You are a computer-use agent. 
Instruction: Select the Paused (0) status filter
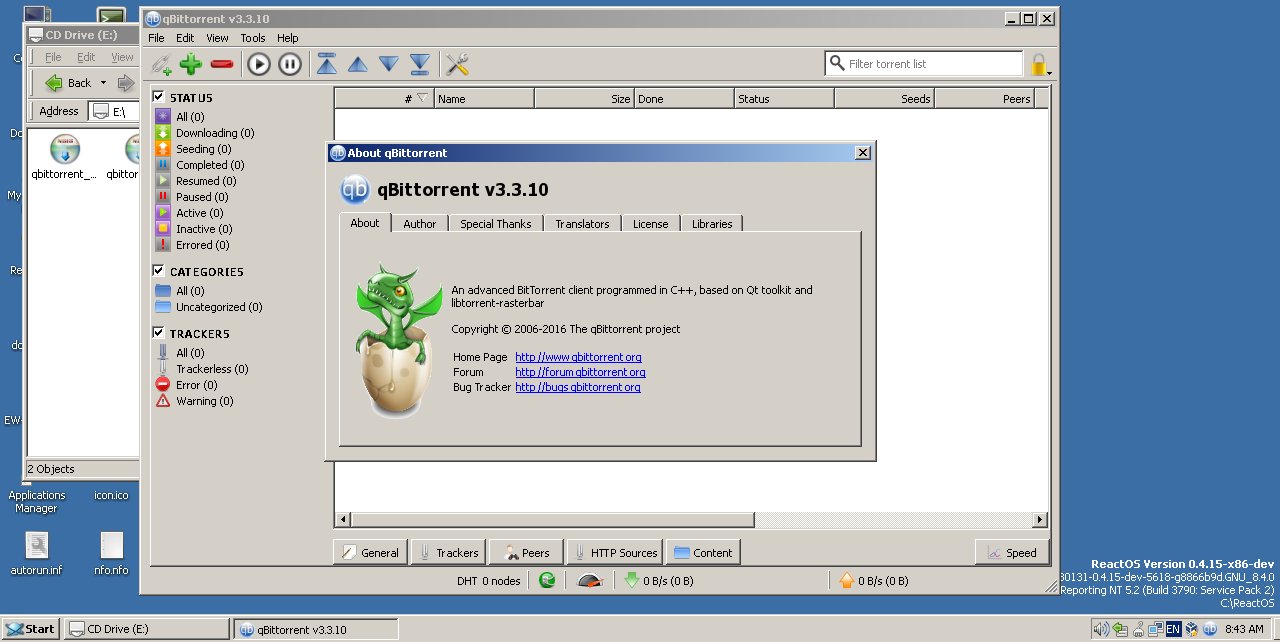(201, 197)
